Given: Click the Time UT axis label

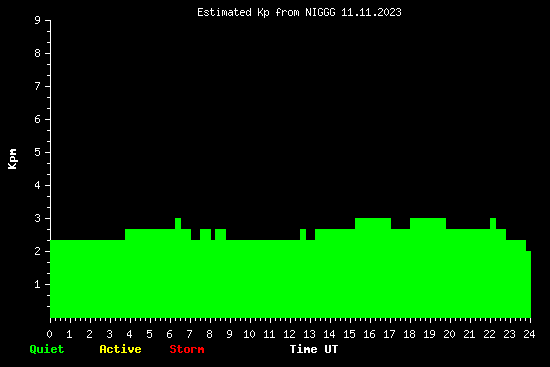Looking at the screenshot, I should click(x=314, y=349).
